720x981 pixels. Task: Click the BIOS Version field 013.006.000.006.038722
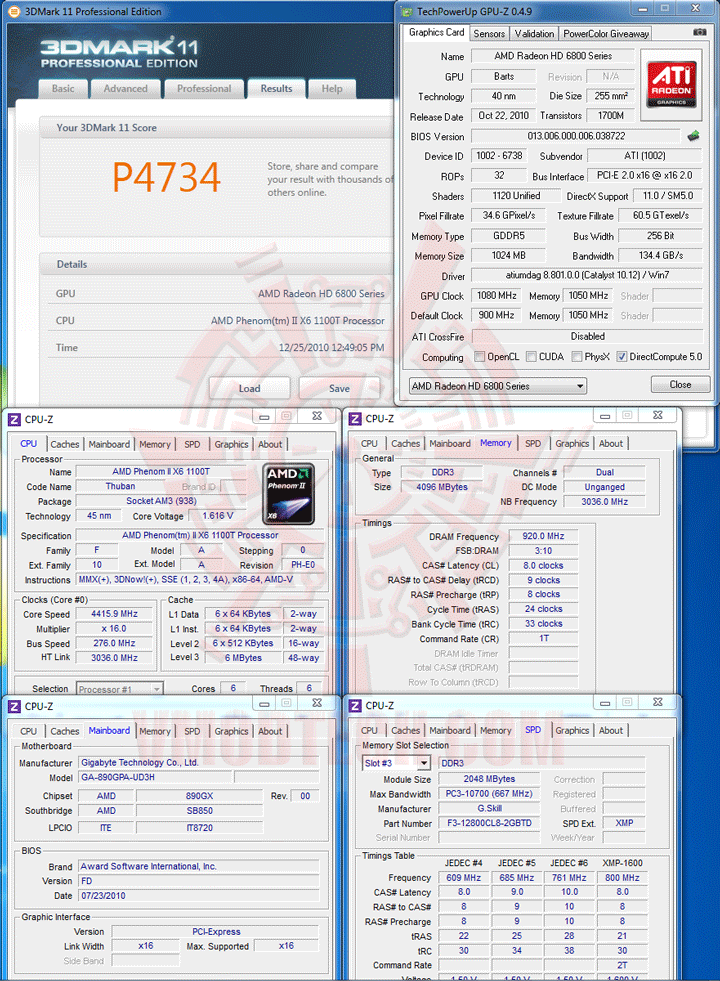pyautogui.click(x=575, y=136)
